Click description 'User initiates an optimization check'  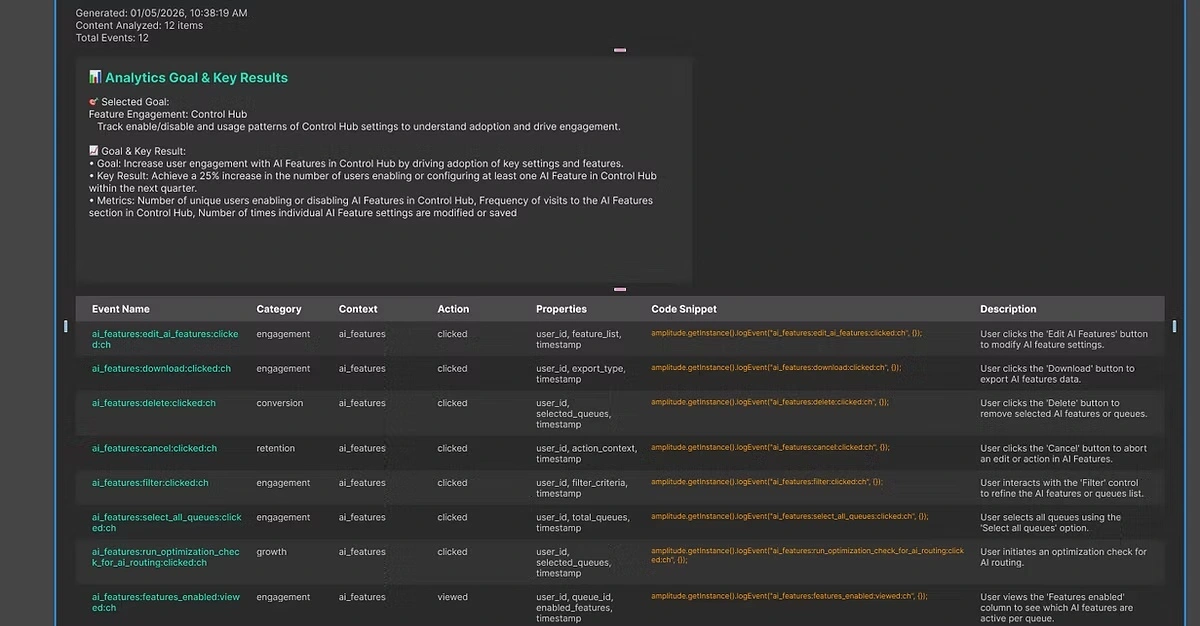pos(1063,557)
